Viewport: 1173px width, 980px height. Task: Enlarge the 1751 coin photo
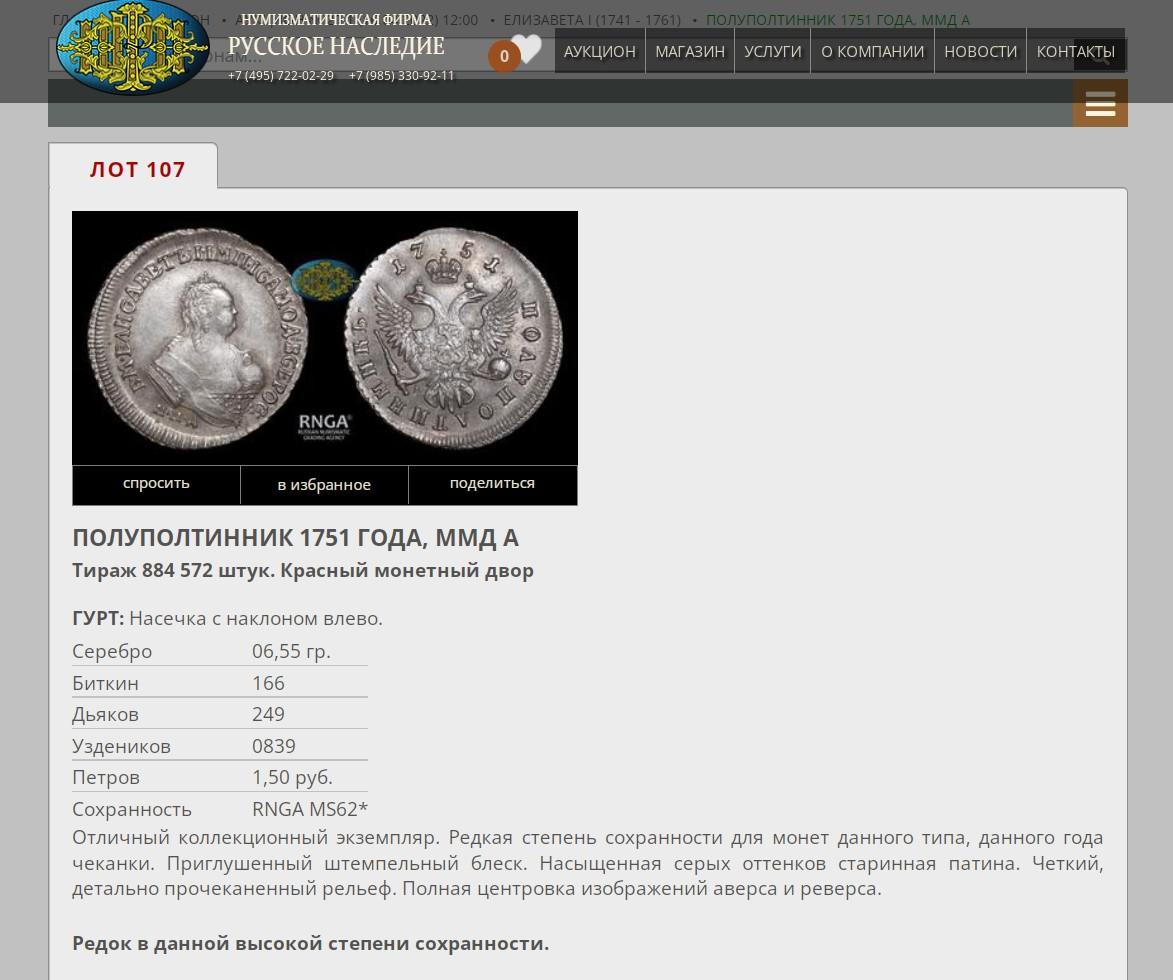coord(325,338)
